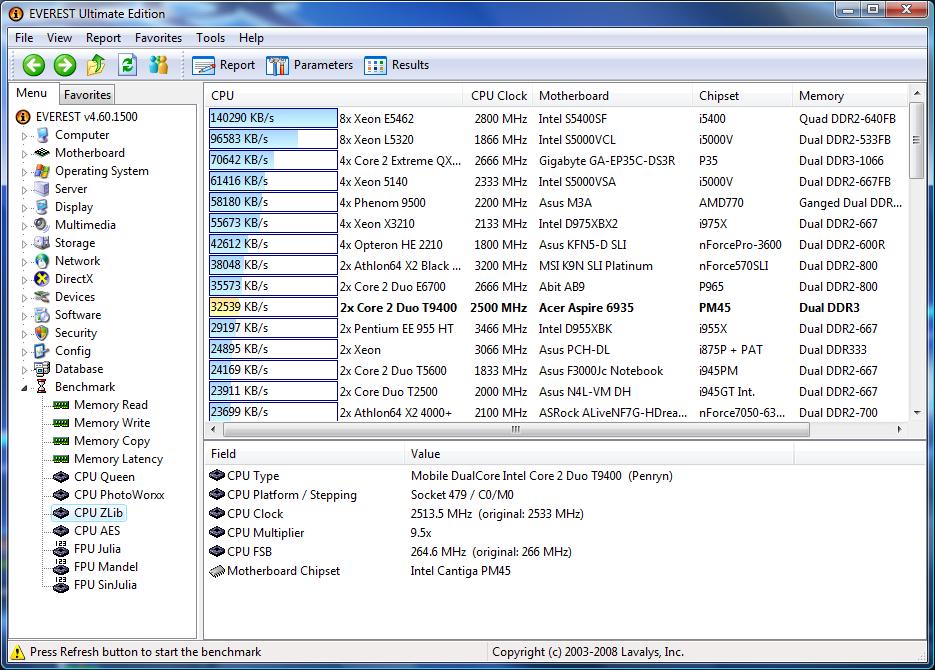This screenshot has height=670, width=935.
Task: Select the Display icon in tree
Action: pyautogui.click(x=41, y=207)
